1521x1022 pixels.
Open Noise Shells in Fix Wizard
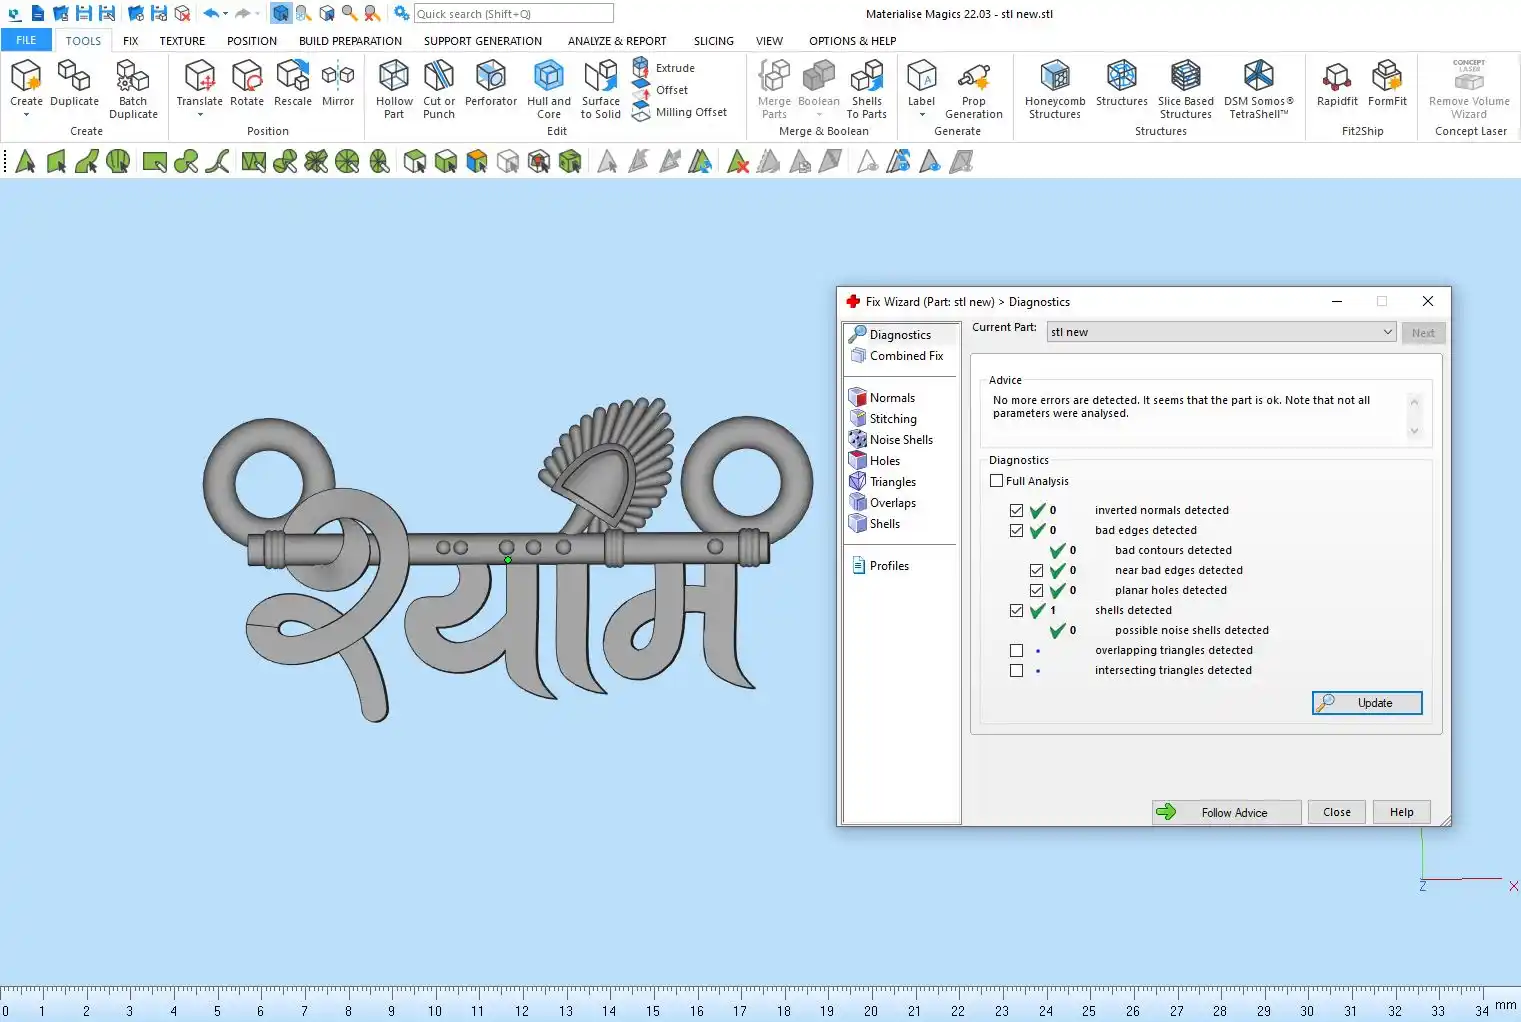click(900, 440)
